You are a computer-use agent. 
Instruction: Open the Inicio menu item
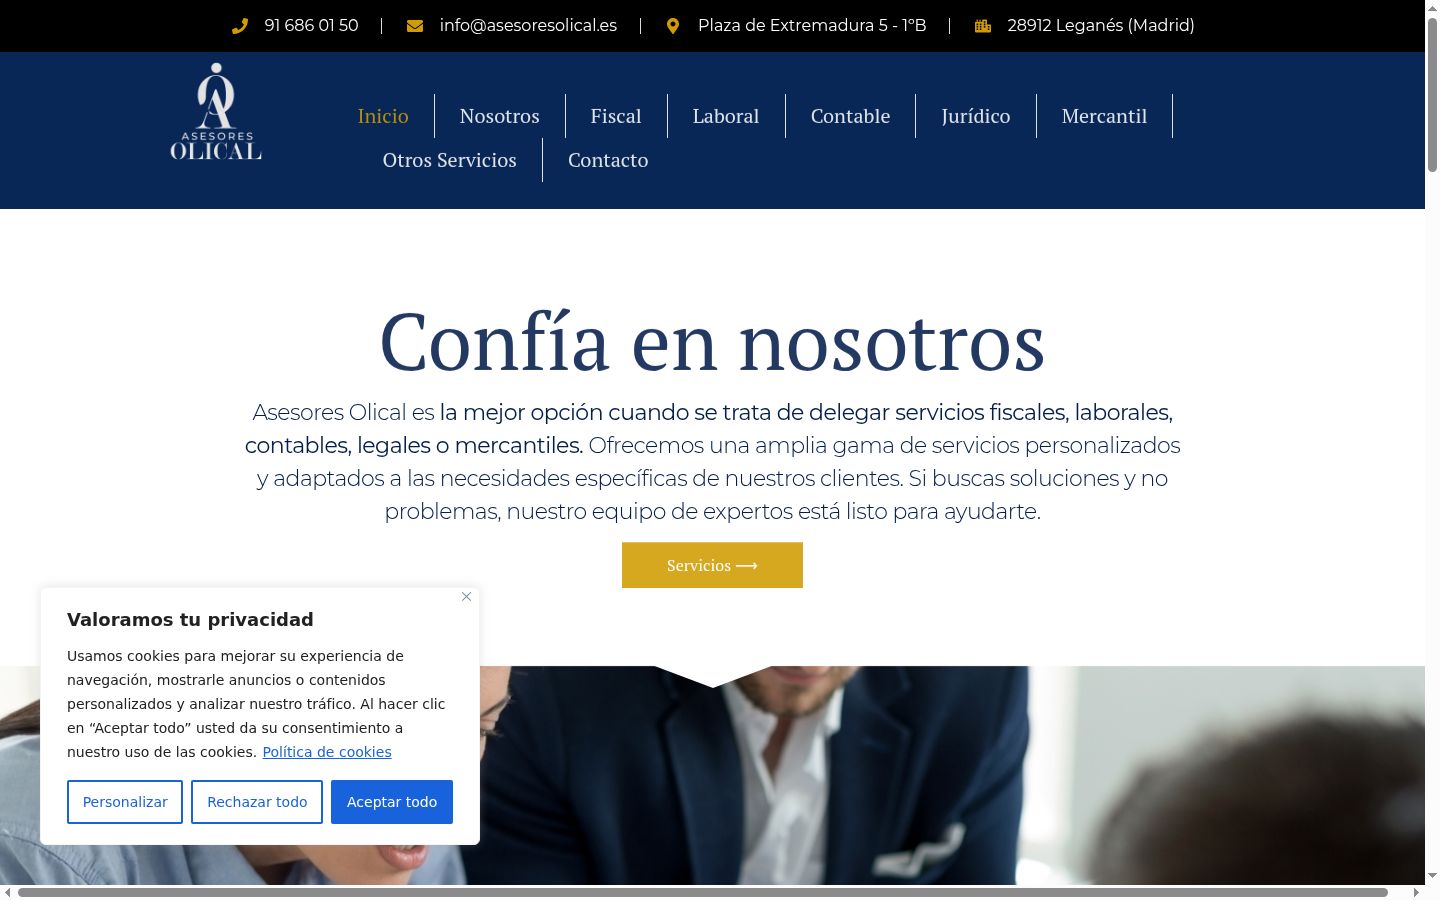(x=383, y=116)
